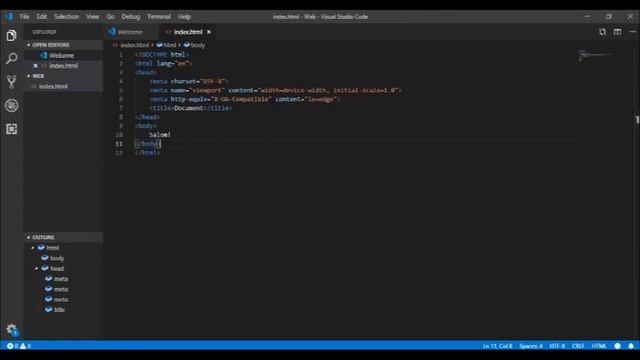This screenshot has height=360, width=640.
Task: Click the Salom! text on line 10
Action: click(160, 135)
